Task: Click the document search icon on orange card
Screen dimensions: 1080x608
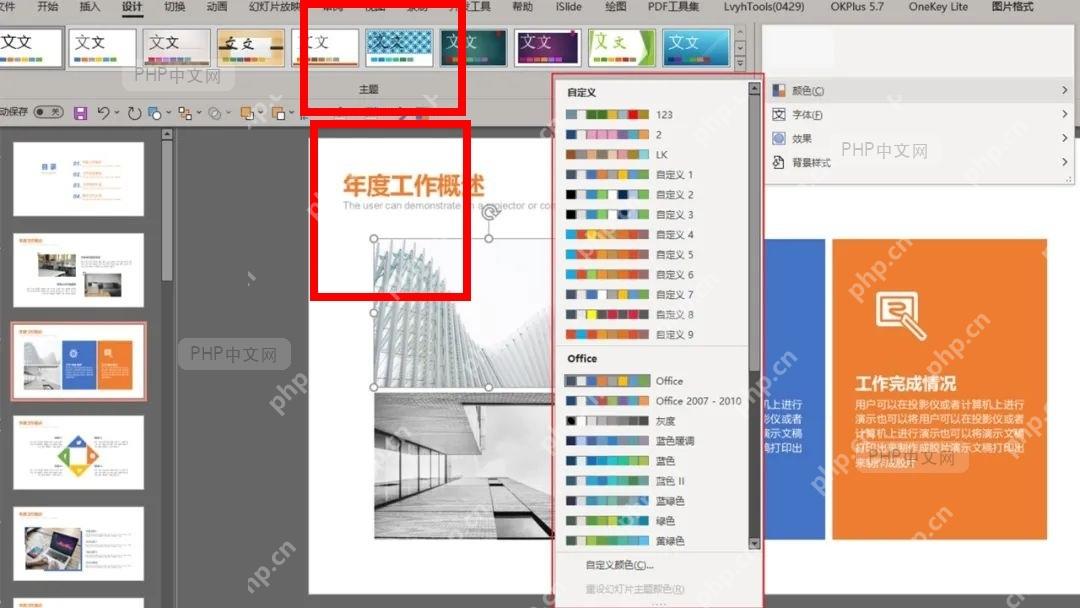Action: tap(900, 315)
